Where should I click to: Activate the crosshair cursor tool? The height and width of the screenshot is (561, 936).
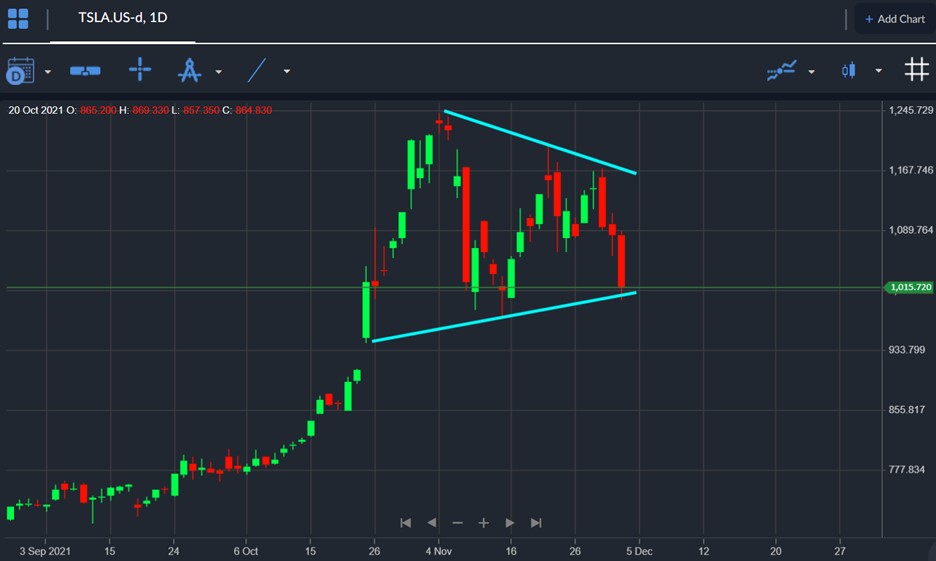click(x=140, y=69)
